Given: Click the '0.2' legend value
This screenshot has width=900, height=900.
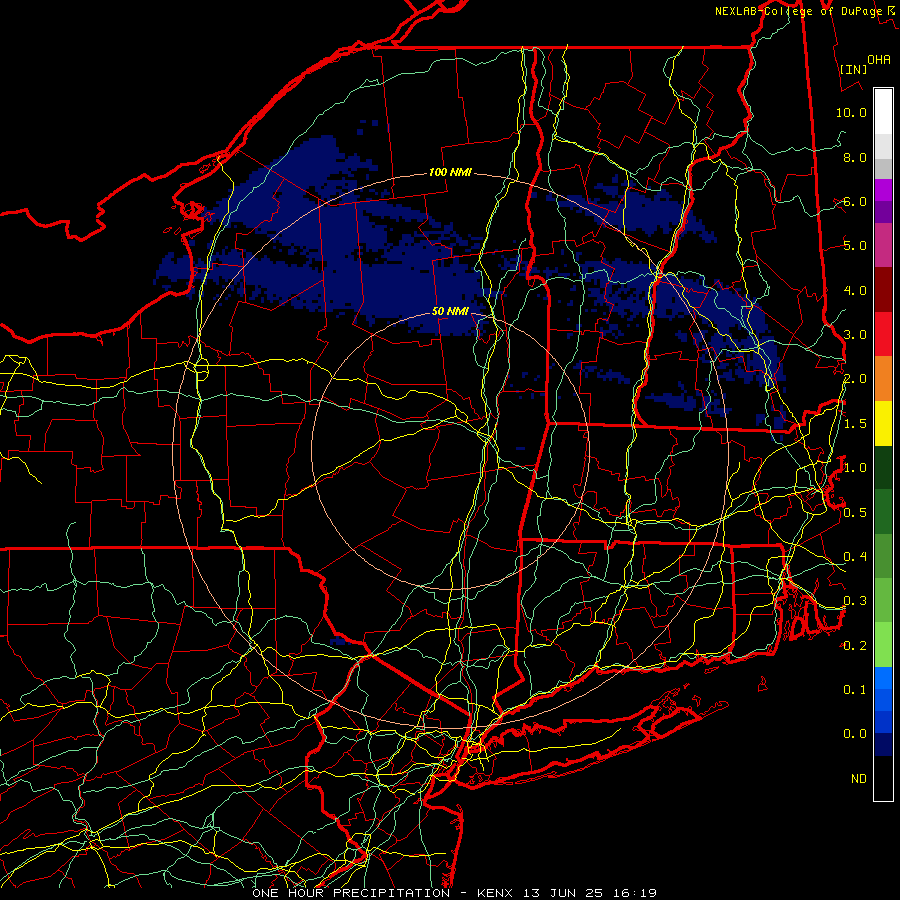Looking at the screenshot, I should 855,646.
